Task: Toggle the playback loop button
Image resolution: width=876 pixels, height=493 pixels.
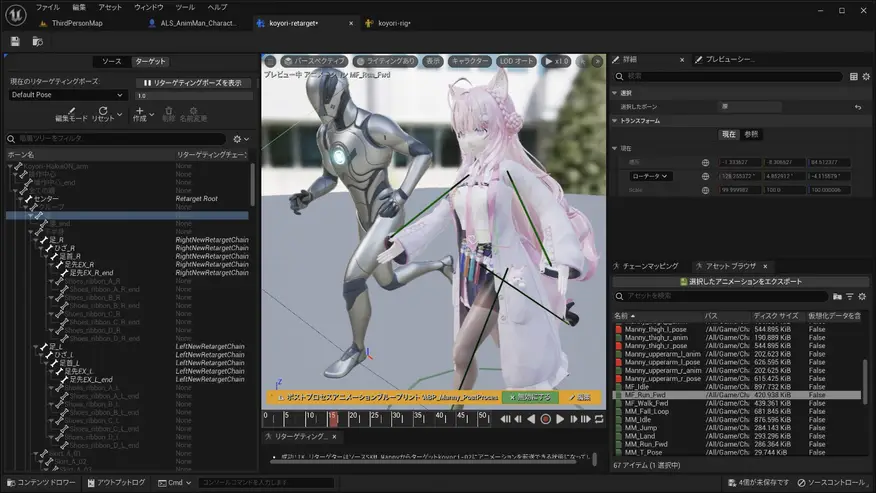Action: pyautogui.click(x=599, y=419)
